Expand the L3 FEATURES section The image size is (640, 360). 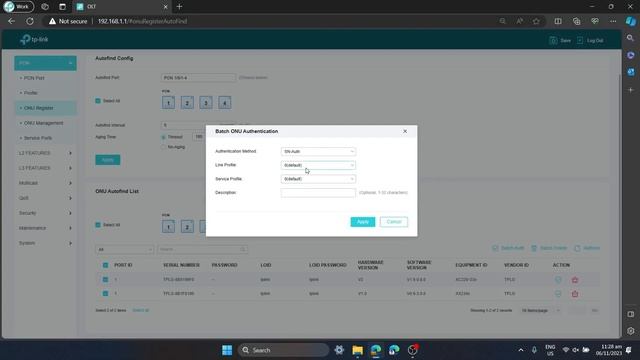click(x=45, y=168)
